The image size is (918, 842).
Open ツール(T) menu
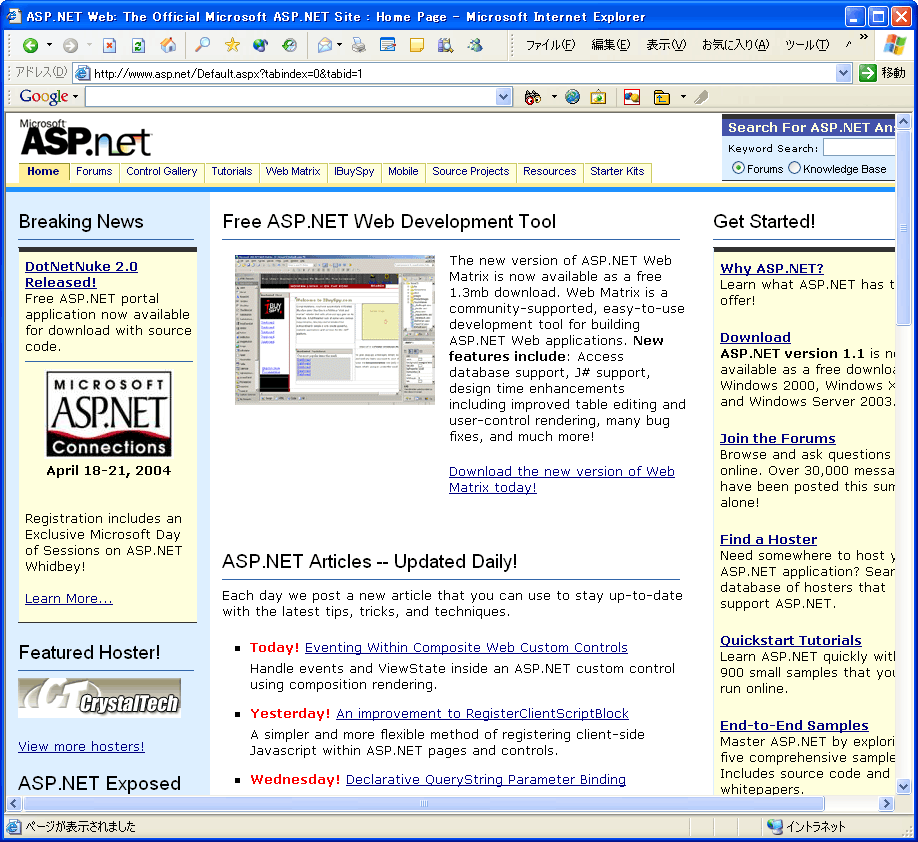807,45
